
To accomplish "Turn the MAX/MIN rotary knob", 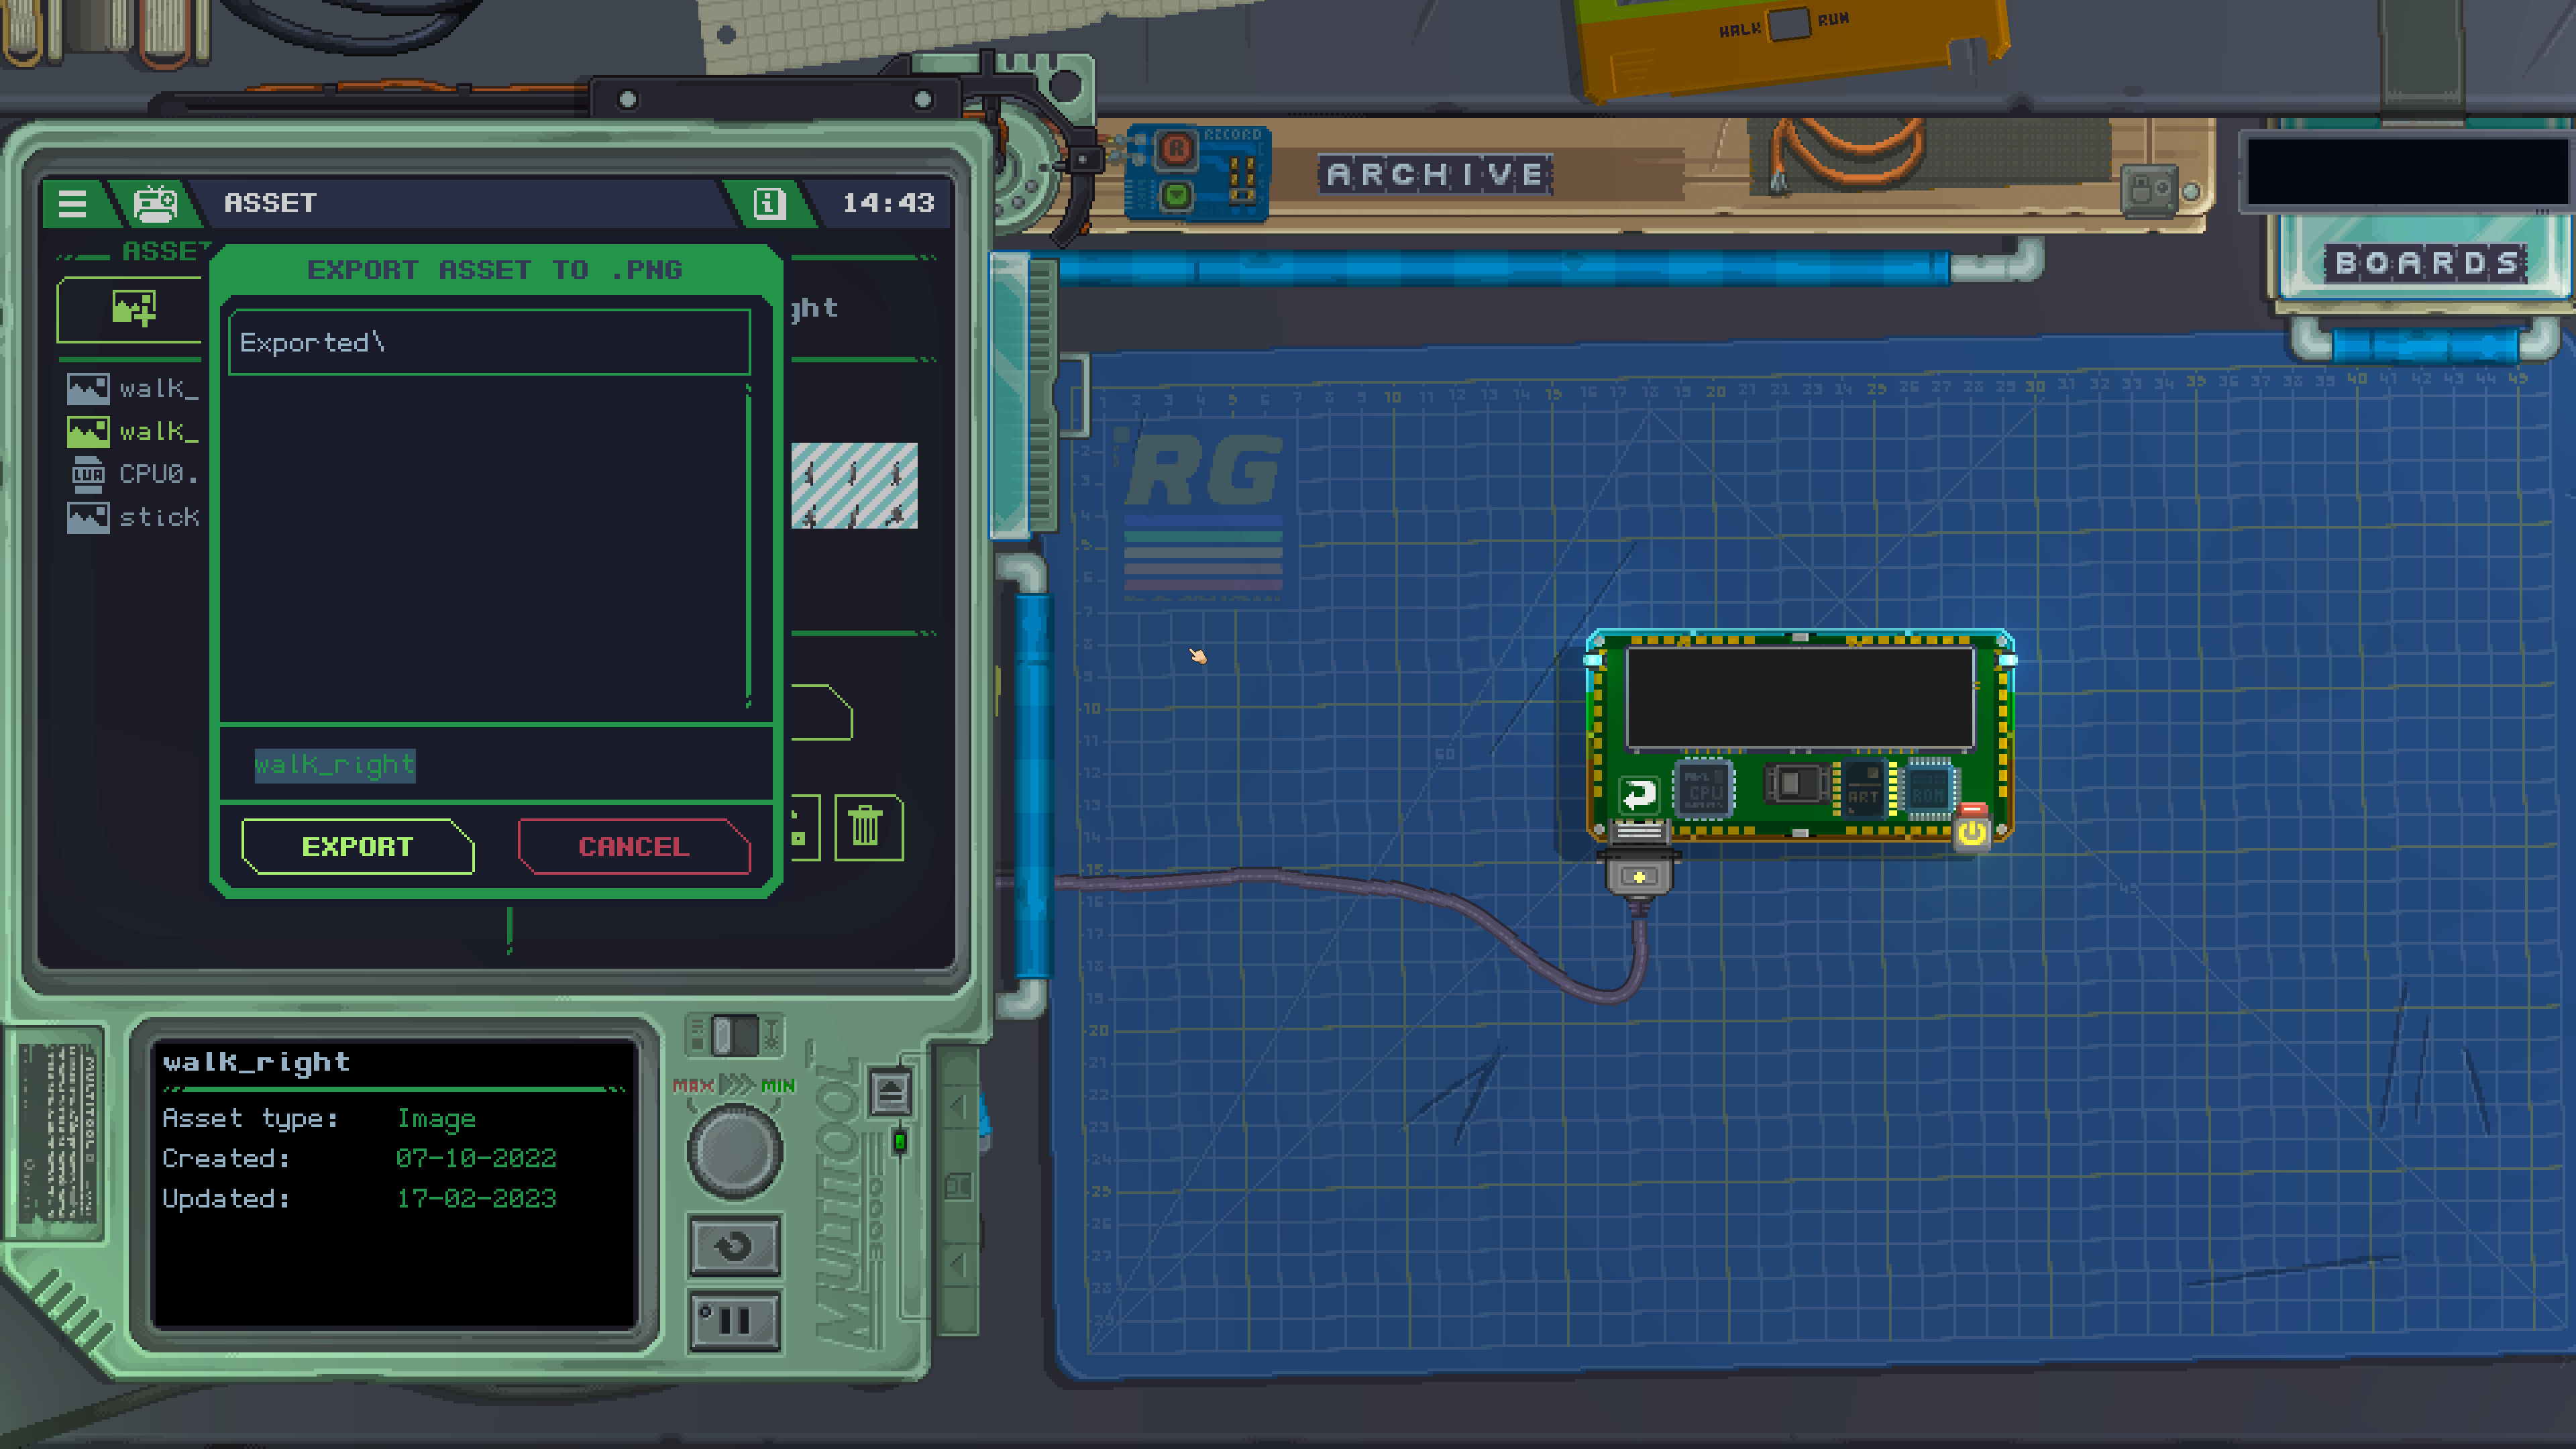I will click(735, 1152).
